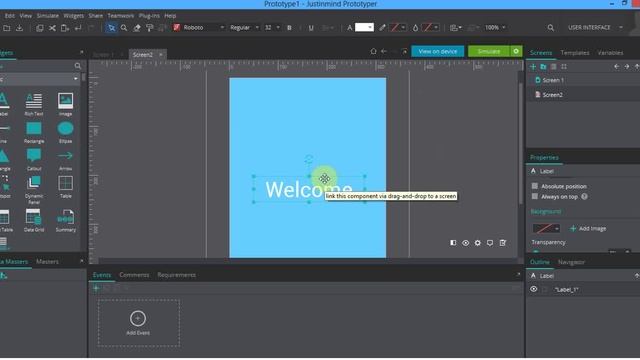Toggle bold formatting
Viewport: 640px width, 360px height.
click(289, 28)
